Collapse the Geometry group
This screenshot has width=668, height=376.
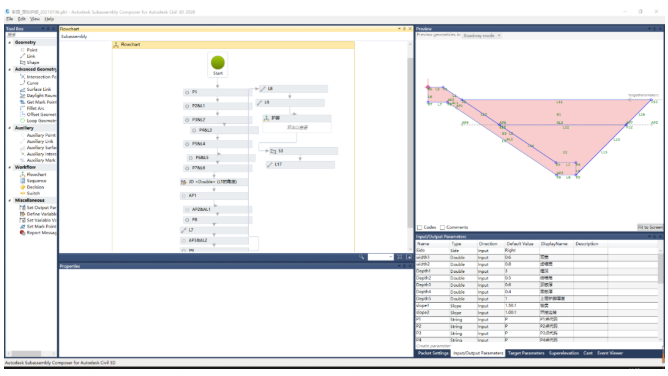click(10, 43)
